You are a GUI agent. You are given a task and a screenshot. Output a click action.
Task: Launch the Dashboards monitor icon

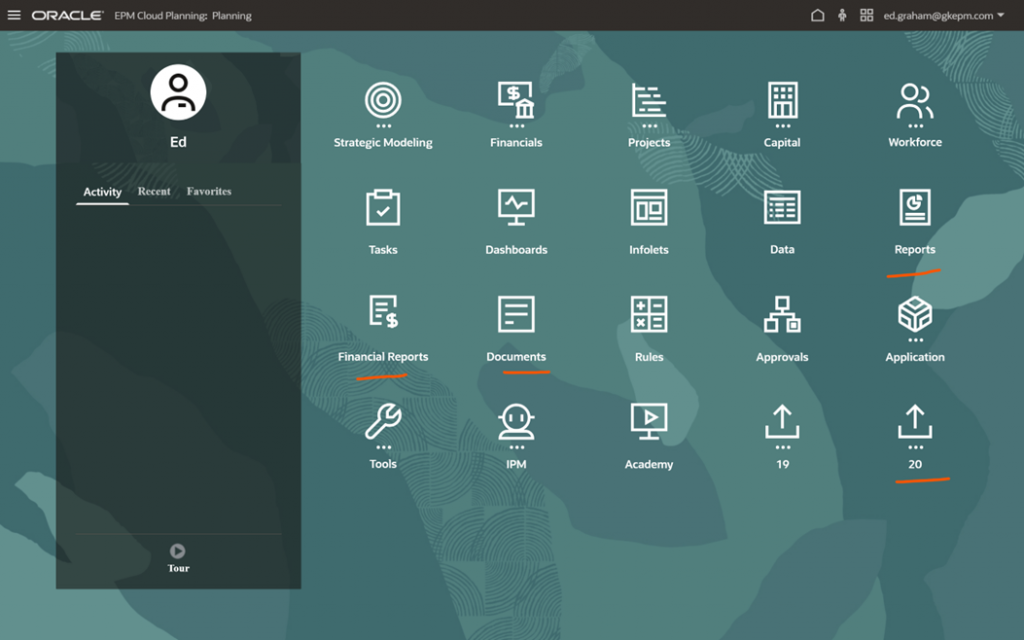[x=516, y=207]
